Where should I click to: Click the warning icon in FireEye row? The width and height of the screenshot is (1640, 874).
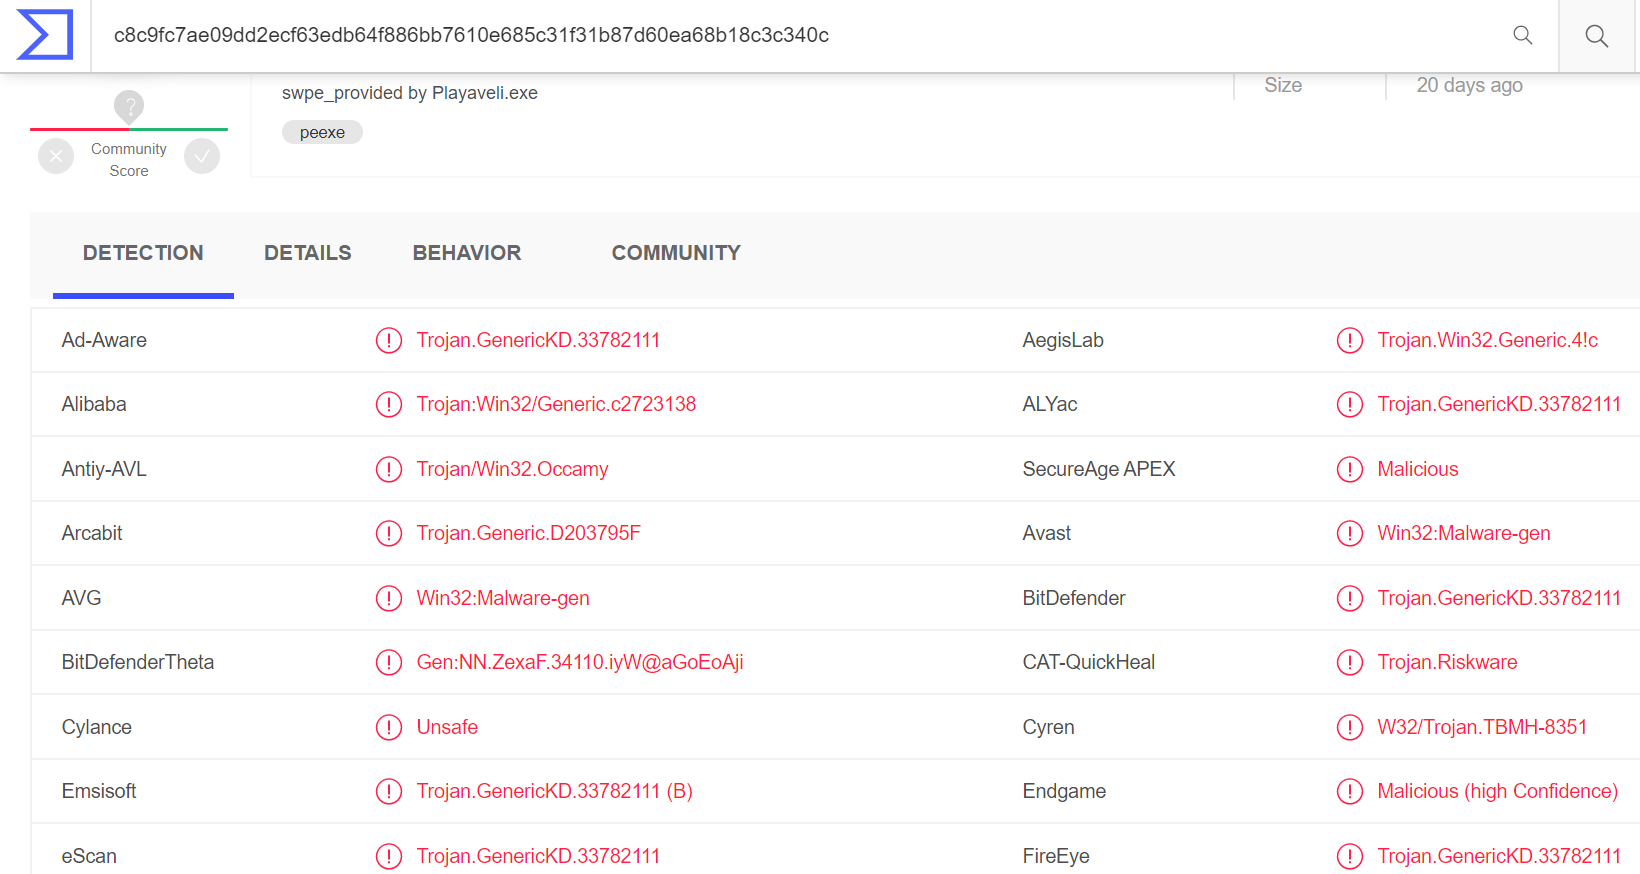1349,856
